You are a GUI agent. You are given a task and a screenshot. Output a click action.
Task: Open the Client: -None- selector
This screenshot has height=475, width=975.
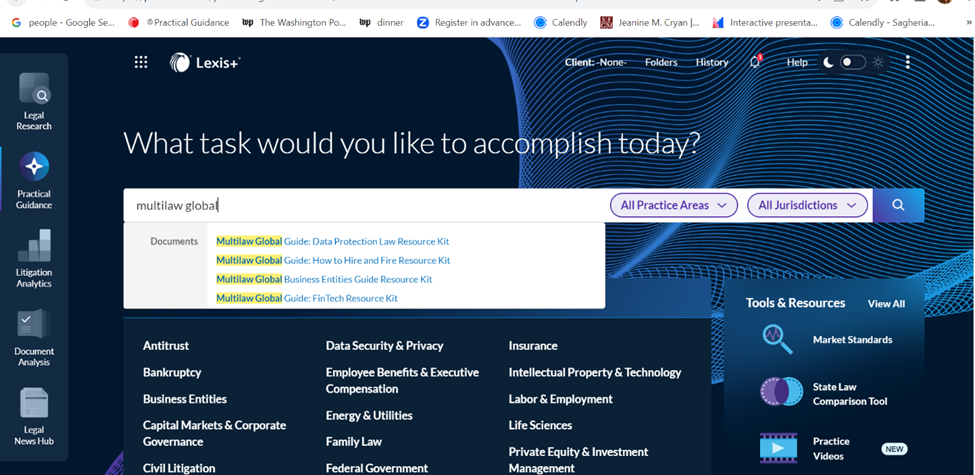tap(596, 62)
